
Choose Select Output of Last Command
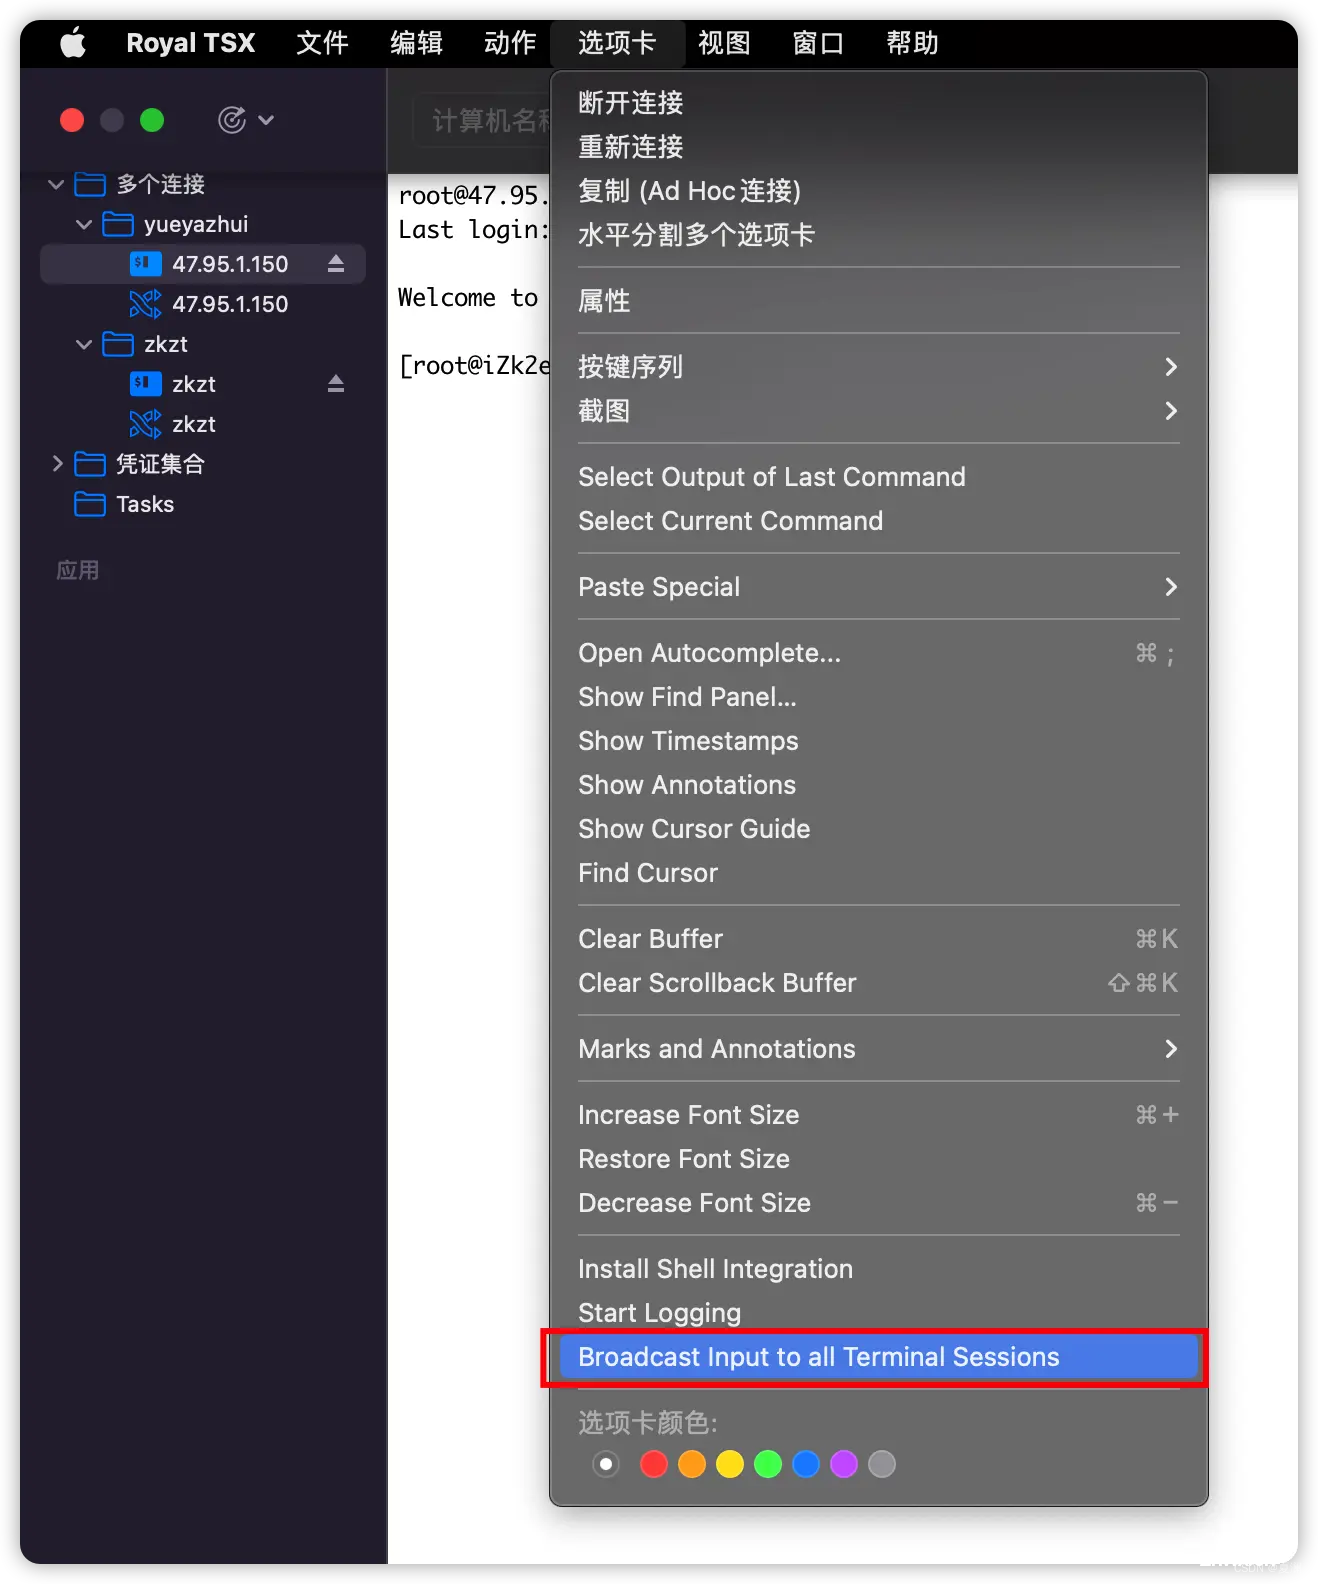(878, 477)
